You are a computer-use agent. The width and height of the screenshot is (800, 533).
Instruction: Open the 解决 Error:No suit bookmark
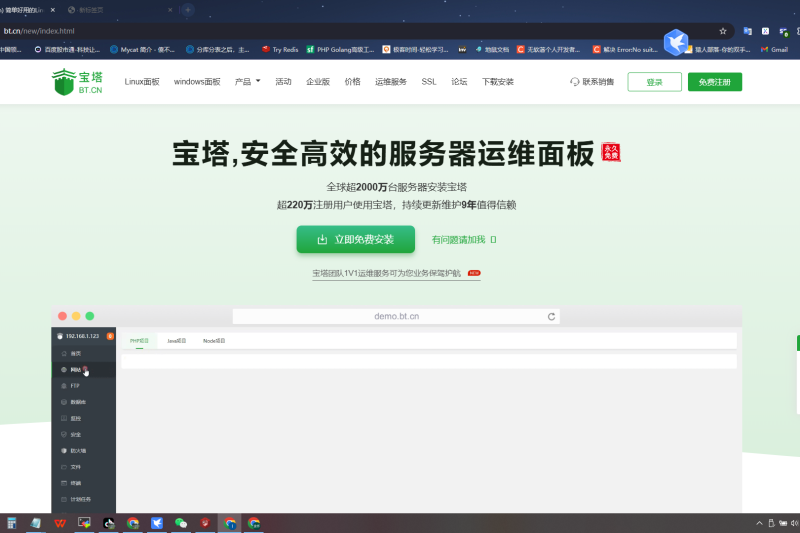624,49
